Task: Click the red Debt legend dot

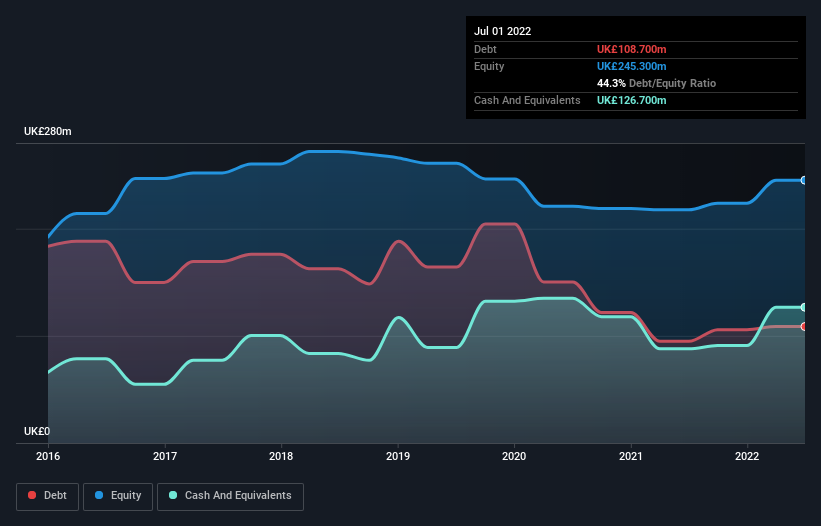Action: 32,495
